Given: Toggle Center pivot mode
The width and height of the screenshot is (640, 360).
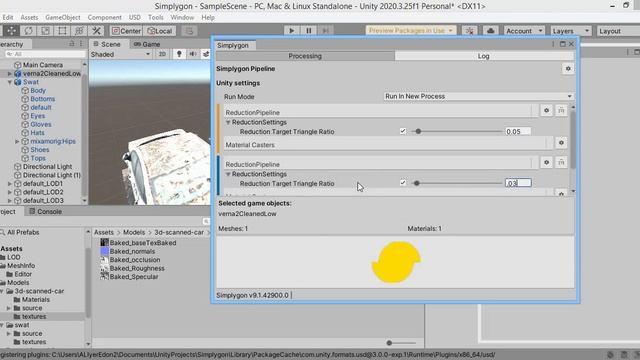Looking at the screenshot, I should coord(126,31).
